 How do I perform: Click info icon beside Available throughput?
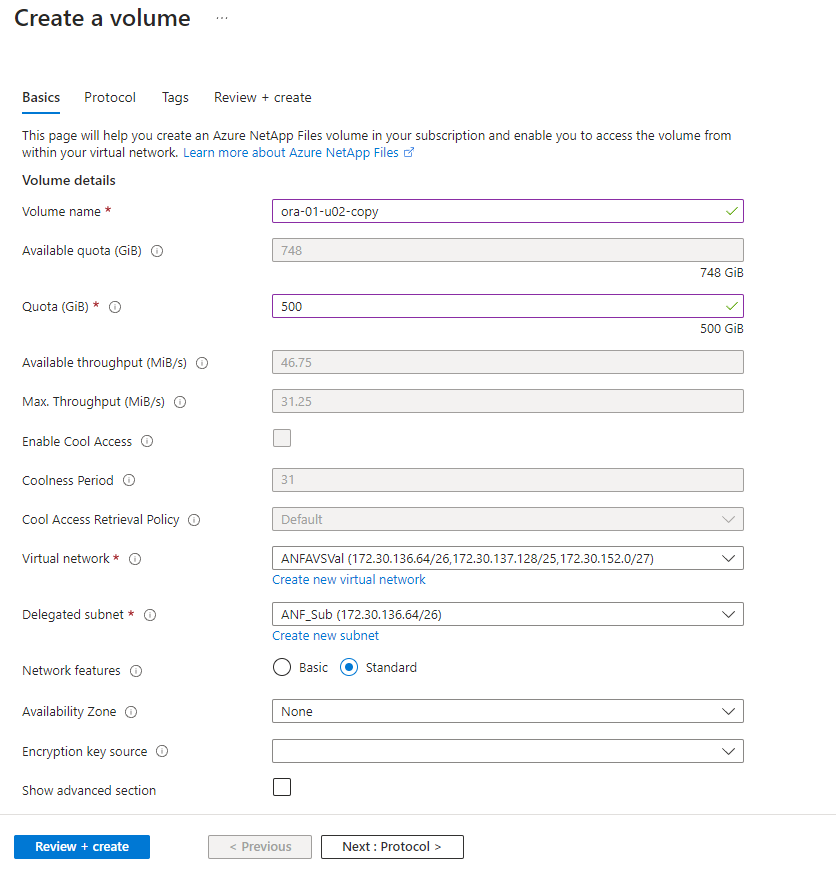[203, 363]
